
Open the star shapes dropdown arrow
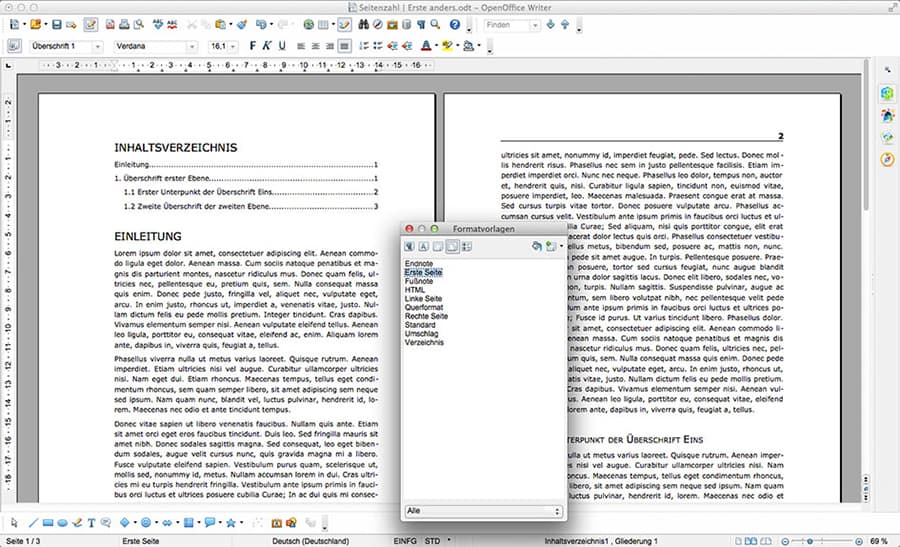241,523
